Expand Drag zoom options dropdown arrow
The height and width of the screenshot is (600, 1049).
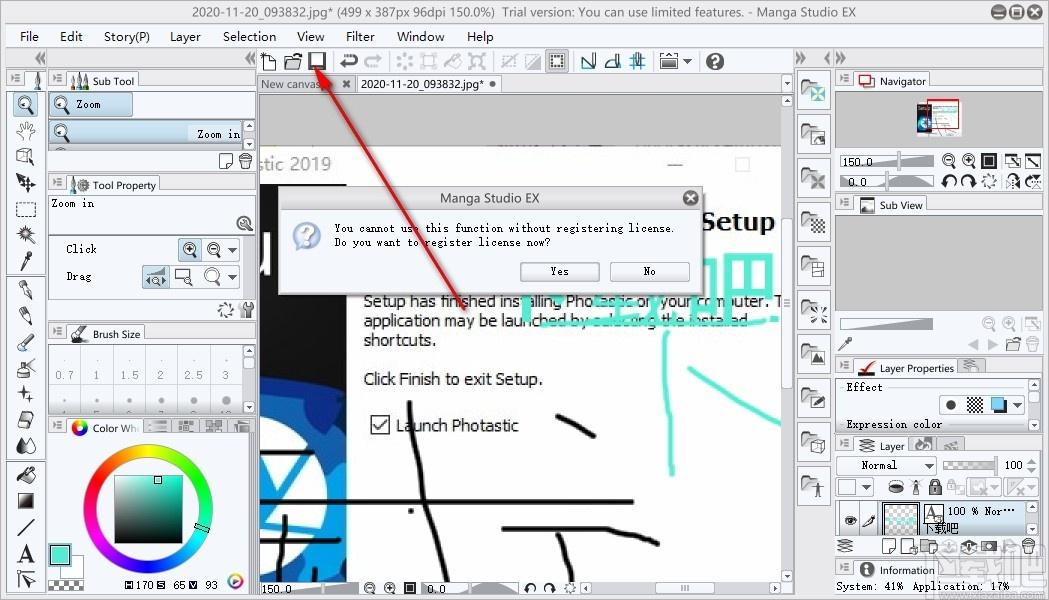click(232, 277)
